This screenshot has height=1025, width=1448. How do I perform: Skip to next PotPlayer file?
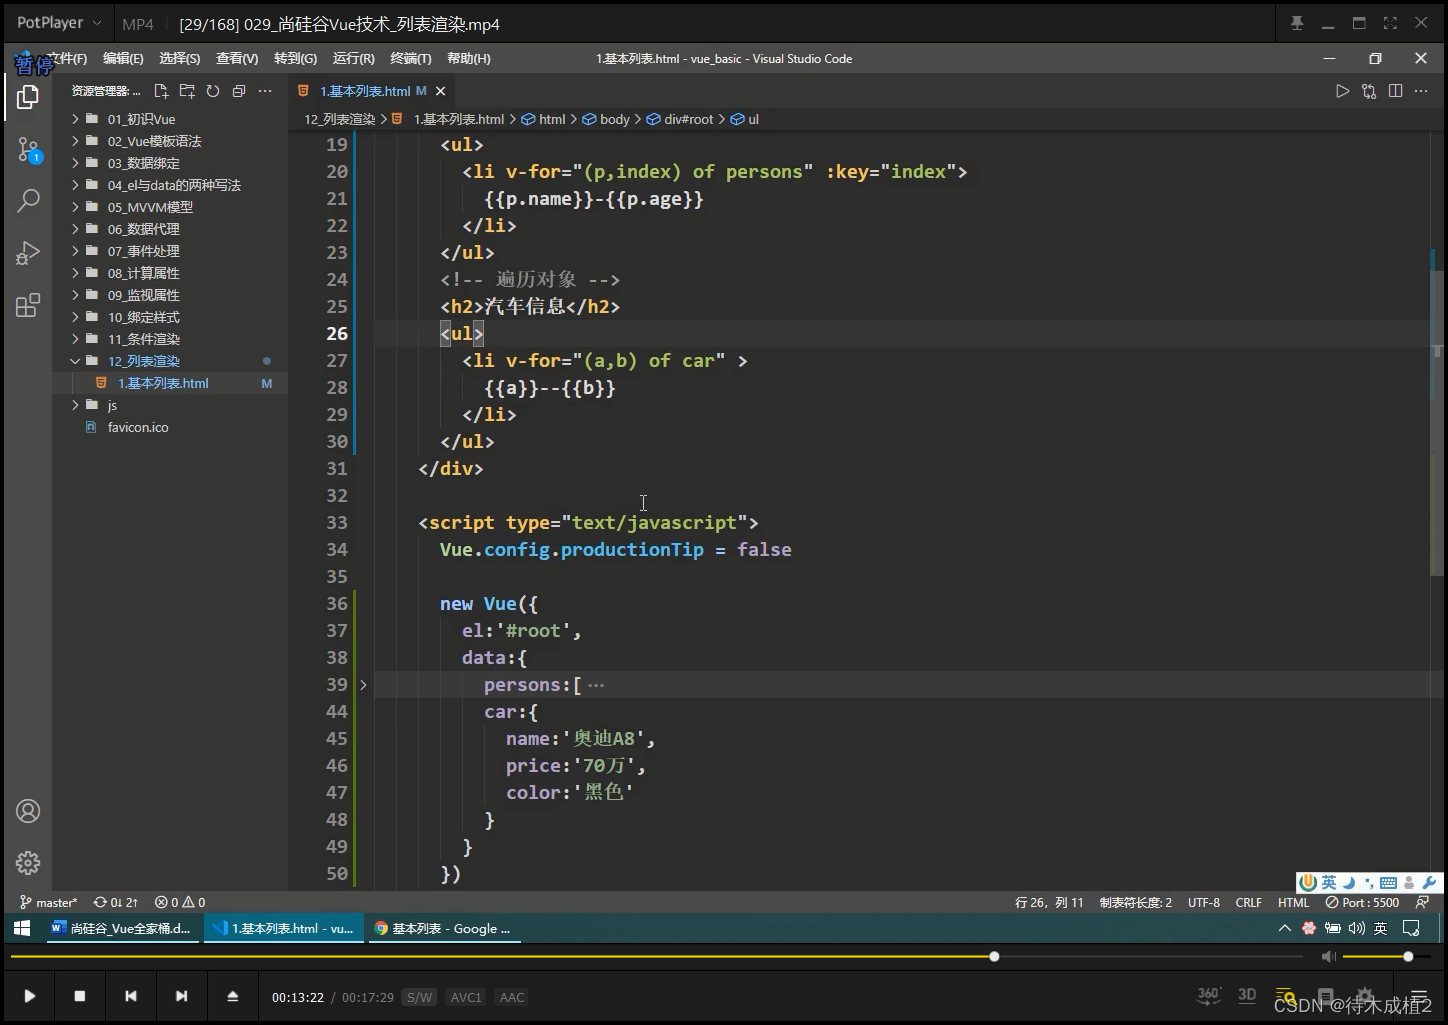[x=181, y=996]
